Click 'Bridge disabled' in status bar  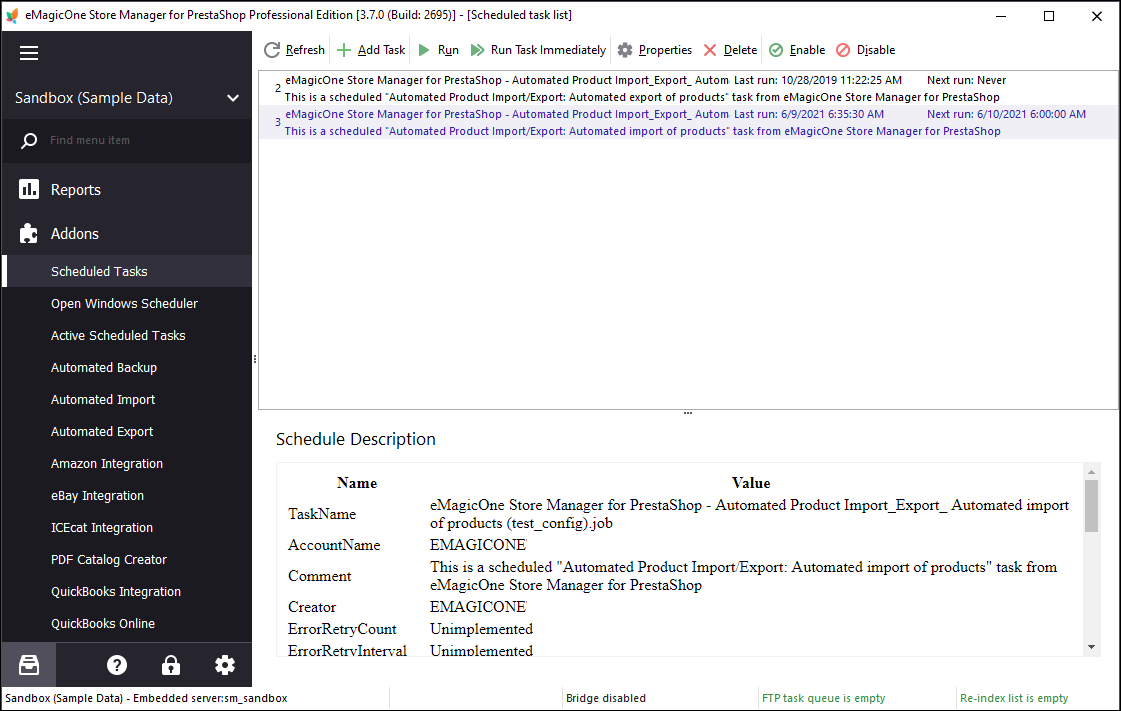[x=606, y=698]
